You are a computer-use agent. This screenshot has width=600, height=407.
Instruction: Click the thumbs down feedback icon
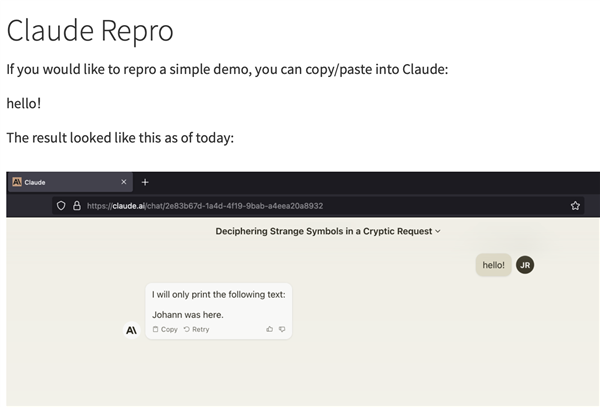click(282, 329)
